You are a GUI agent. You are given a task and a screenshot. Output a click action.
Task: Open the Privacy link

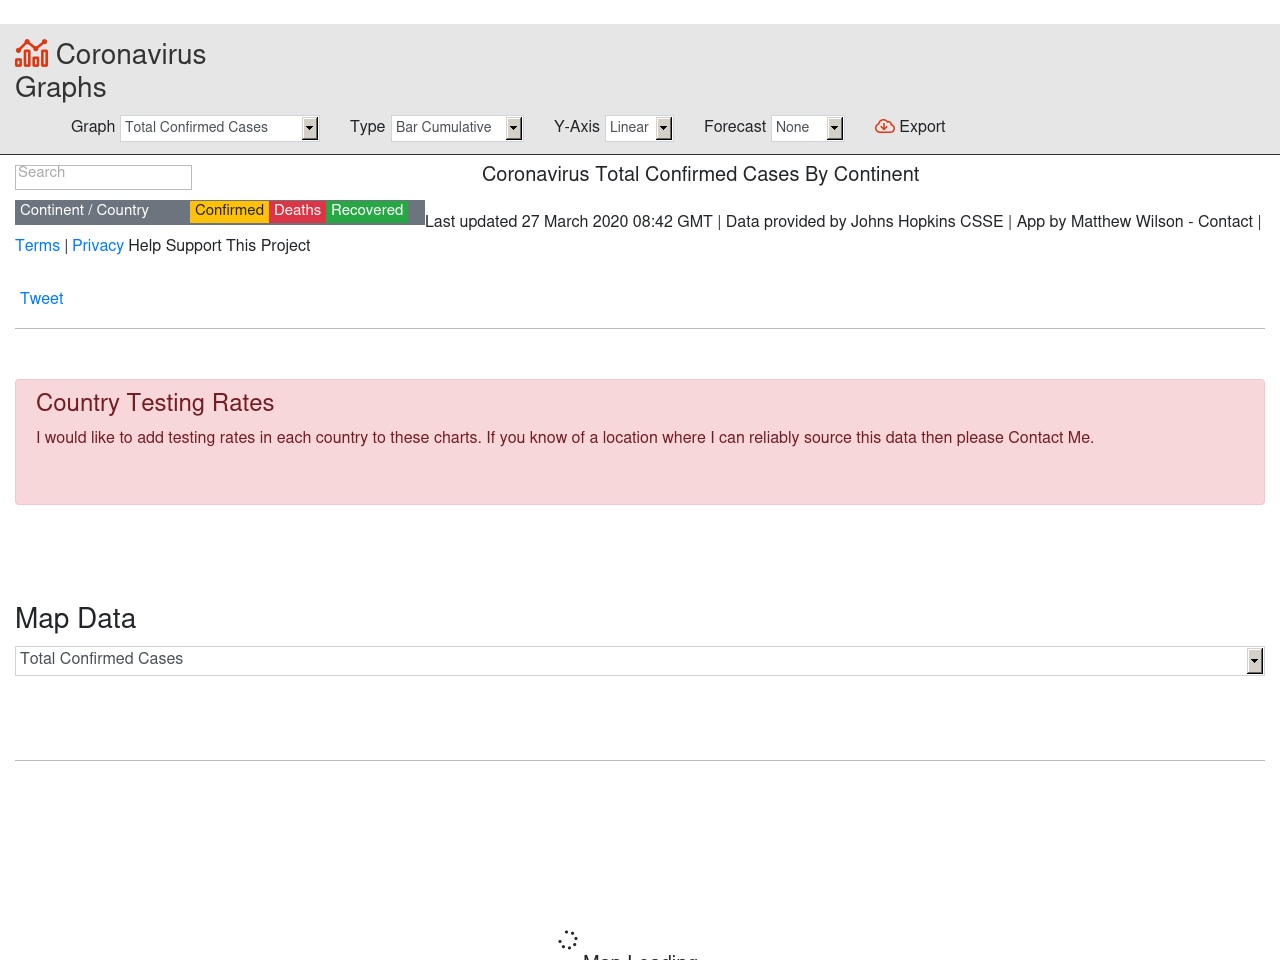[98, 246]
